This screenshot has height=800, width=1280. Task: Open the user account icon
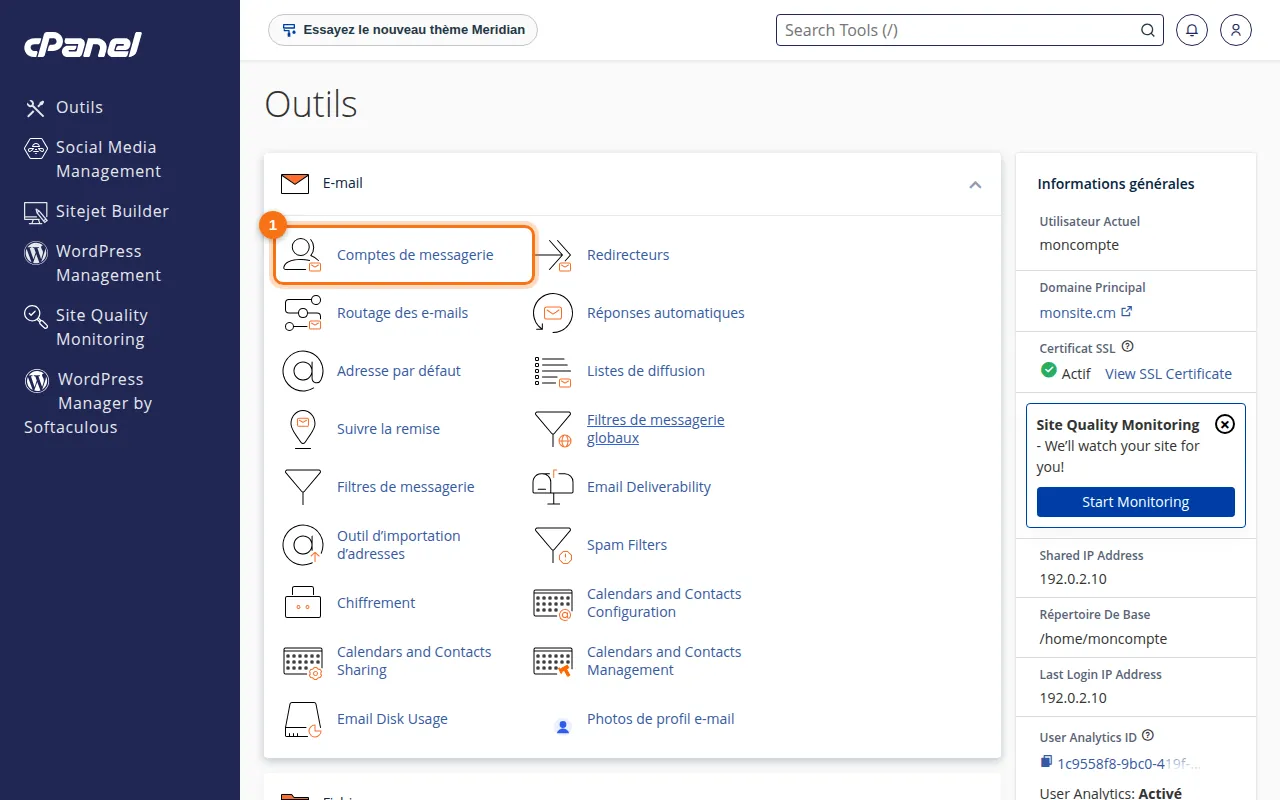tap(1236, 30)
